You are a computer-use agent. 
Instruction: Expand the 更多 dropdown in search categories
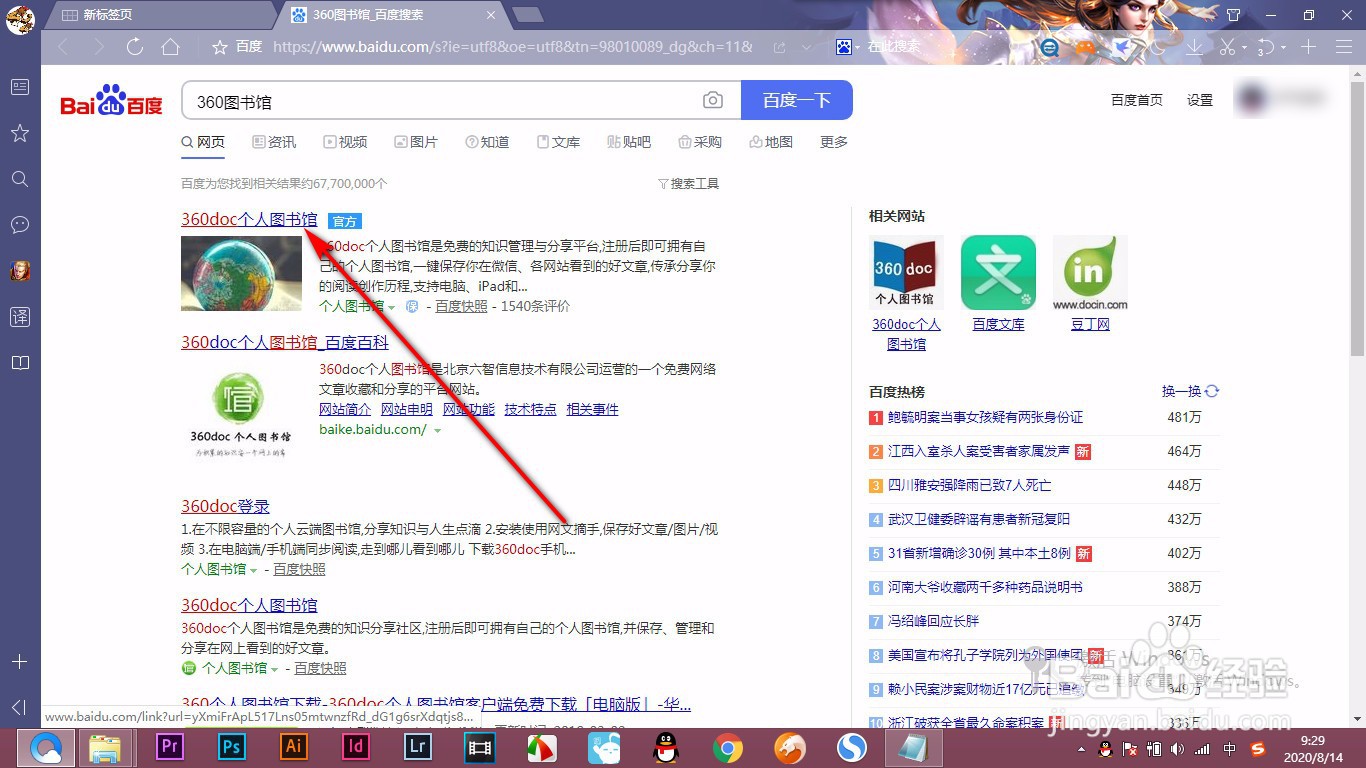pyautogui.click(x=833, y=142)
